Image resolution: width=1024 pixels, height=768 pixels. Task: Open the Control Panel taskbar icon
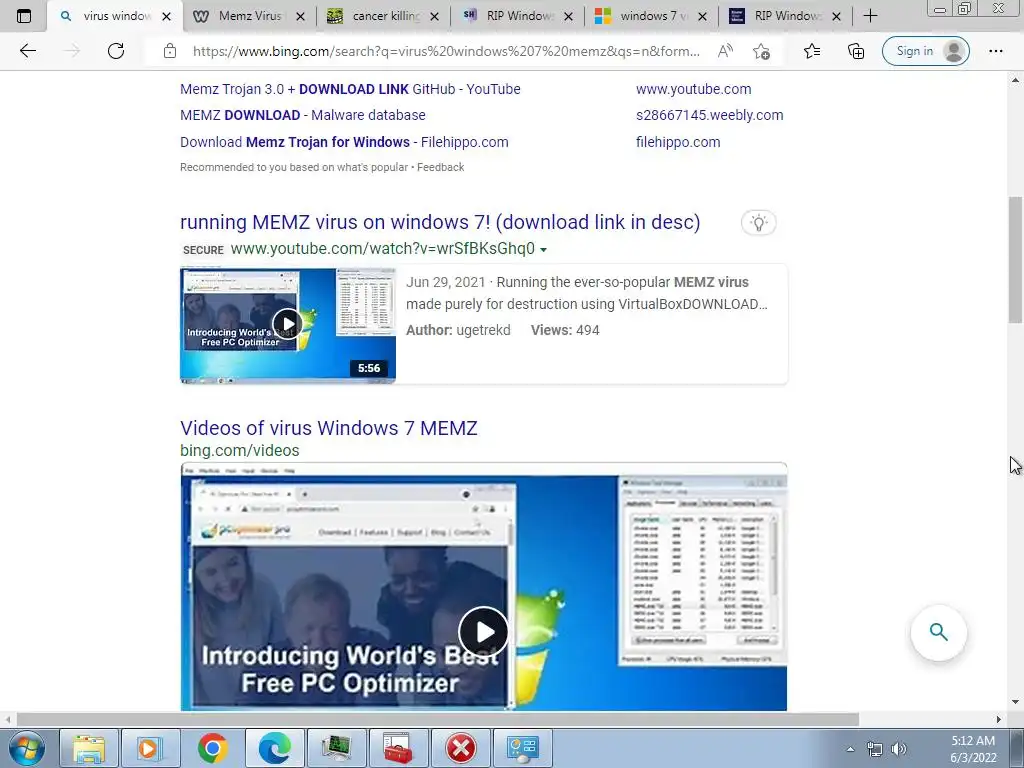pos(522,748)
